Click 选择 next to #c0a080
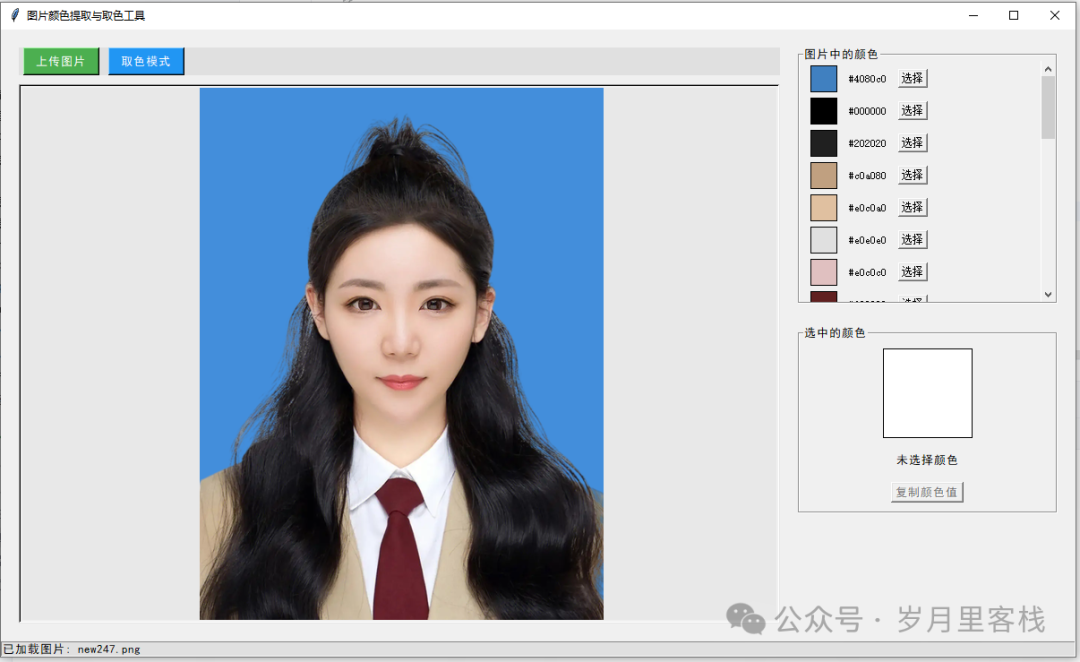 click(x=913, y=175)
